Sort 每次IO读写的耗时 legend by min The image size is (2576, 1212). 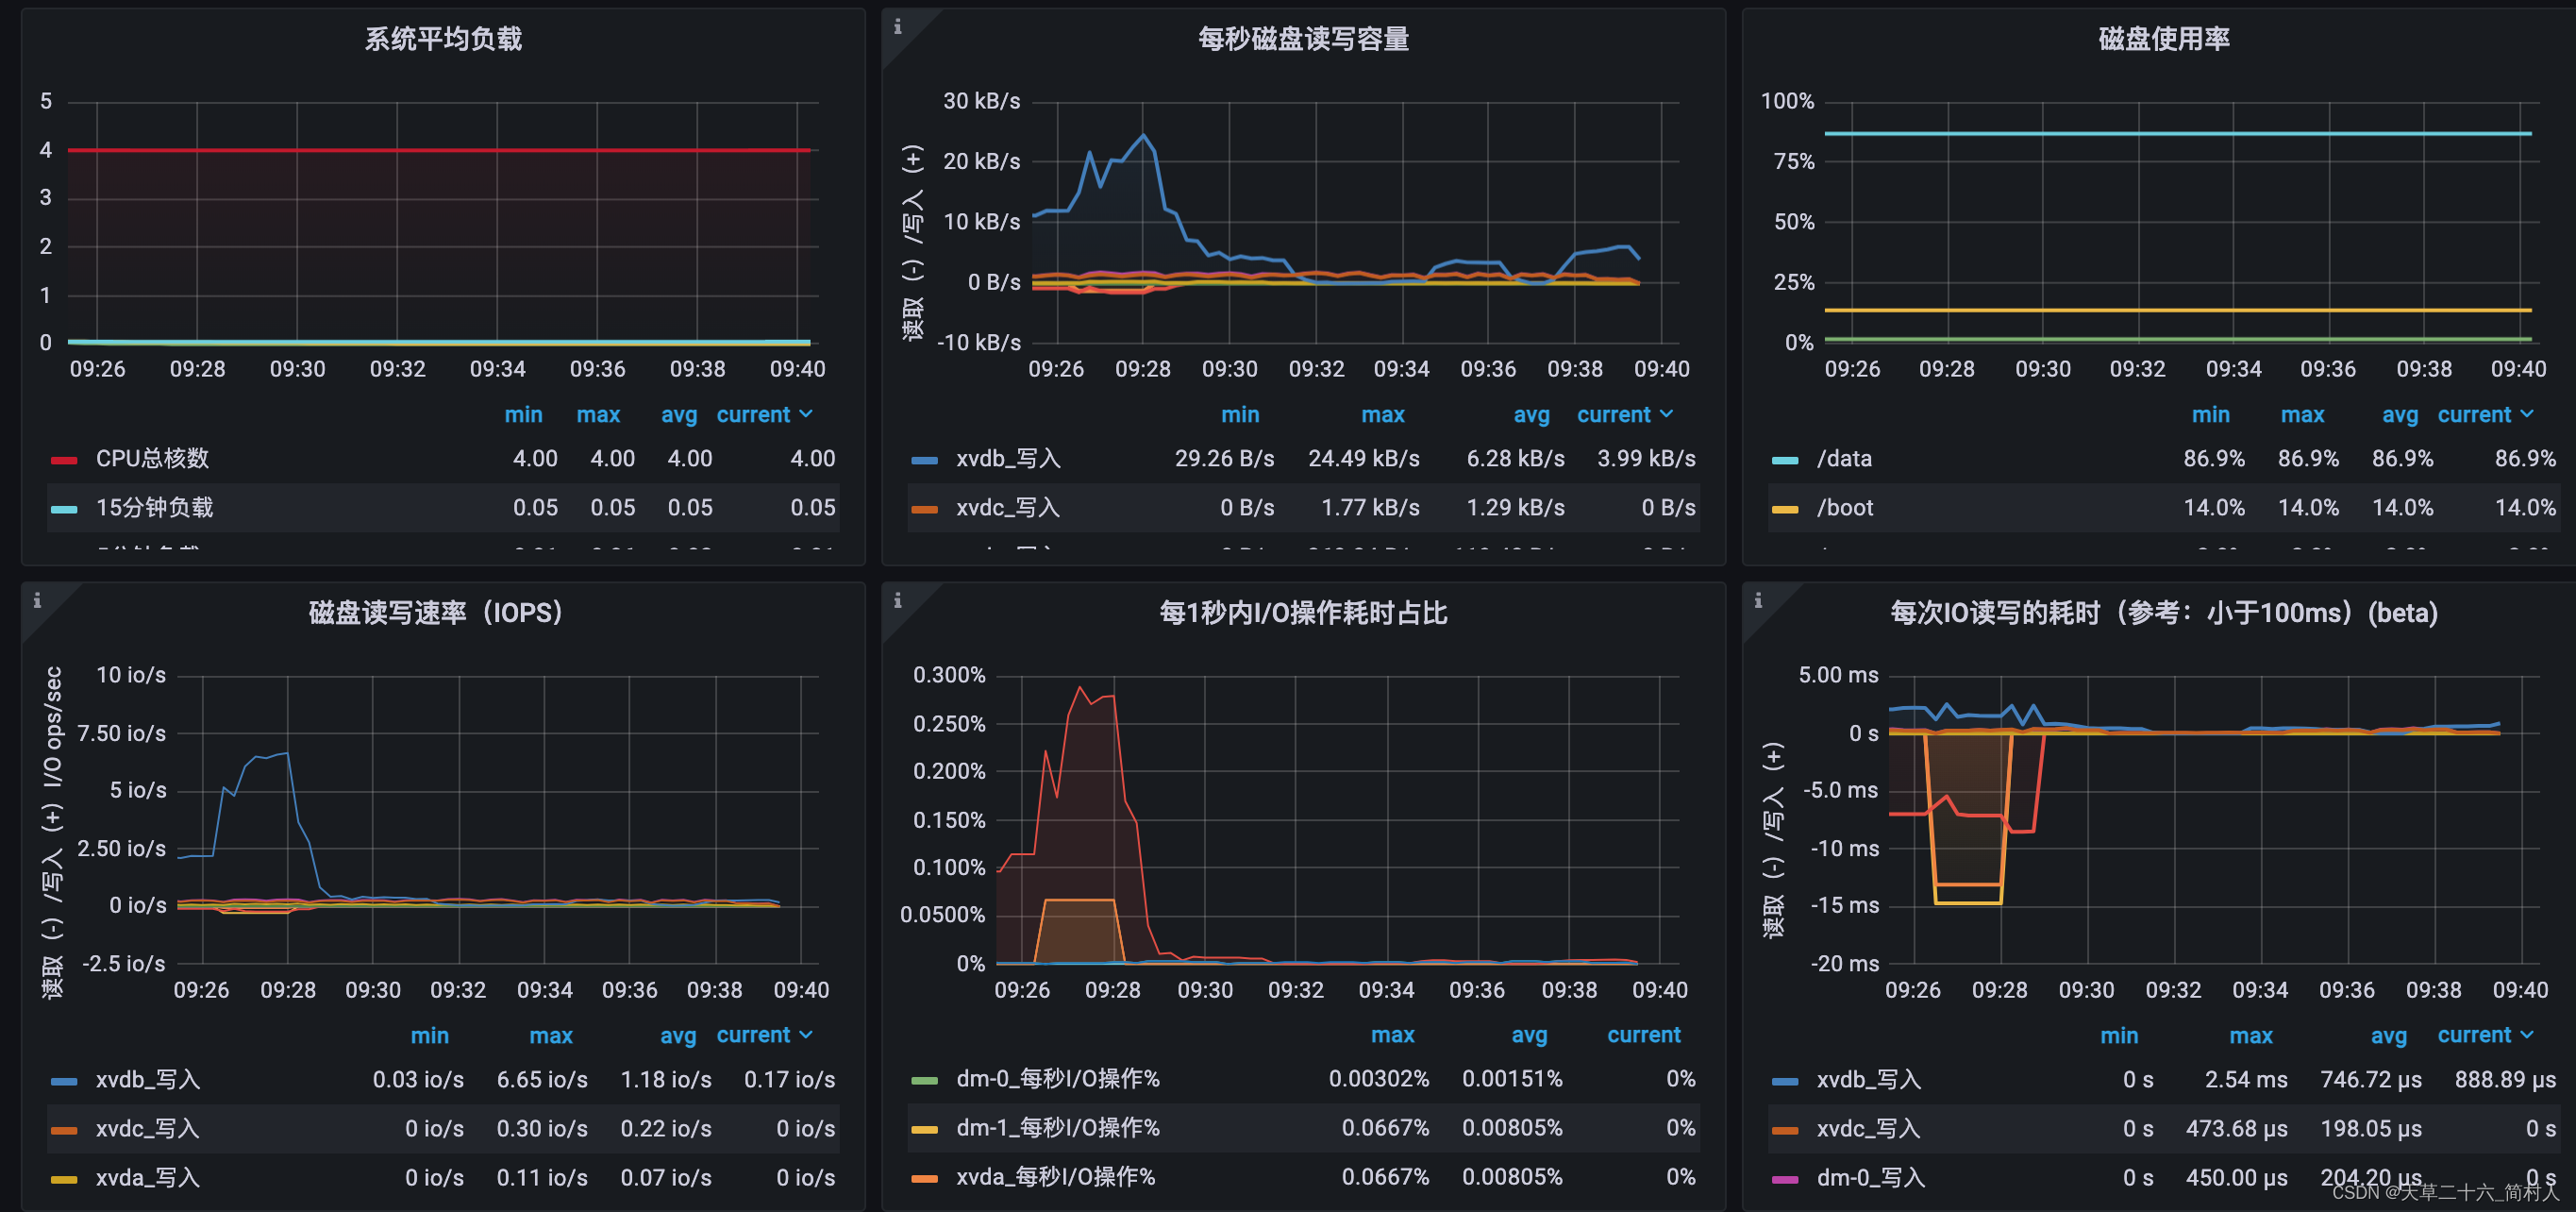pos(2119,1035)
